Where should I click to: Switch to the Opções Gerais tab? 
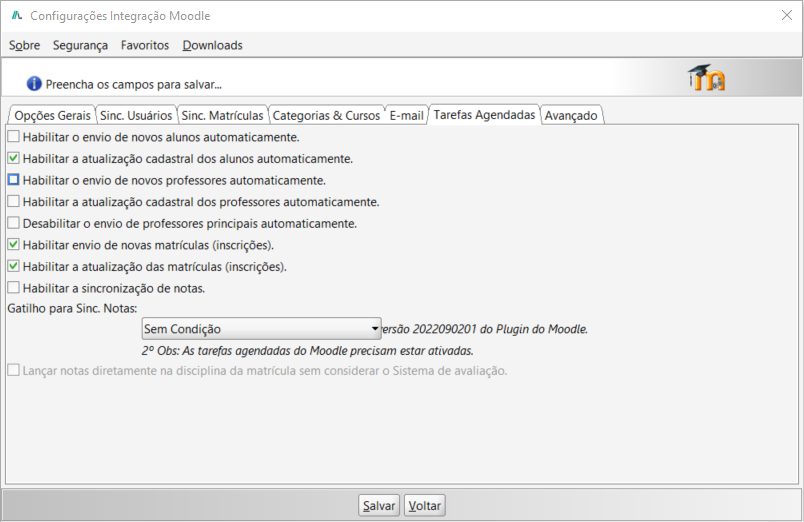pos(52,115)
